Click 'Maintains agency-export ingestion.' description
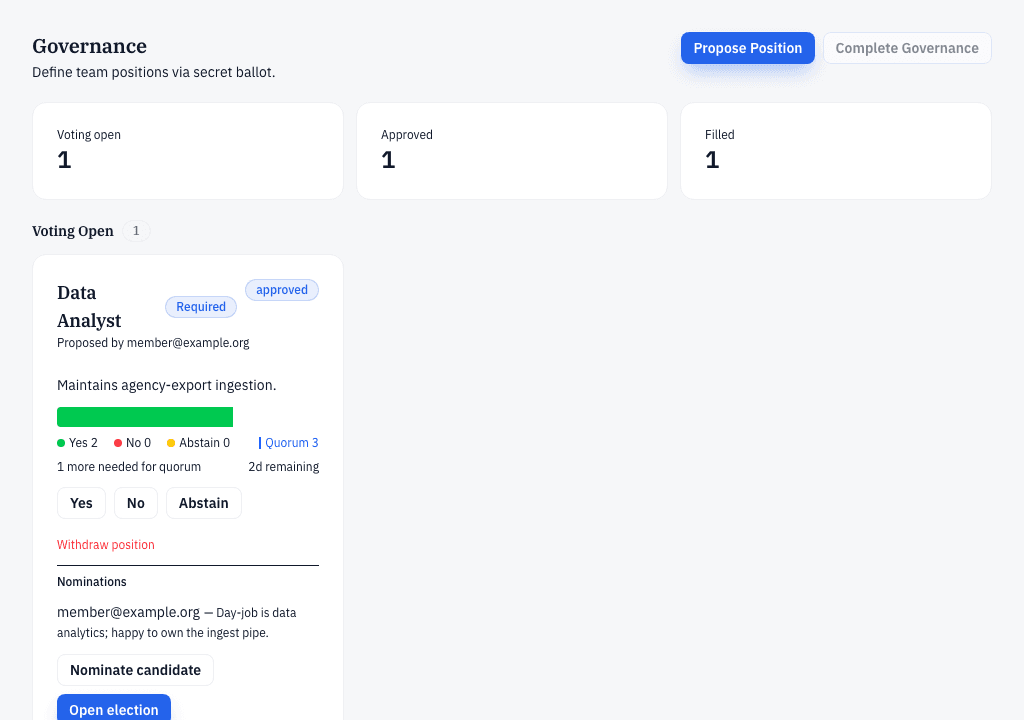 click(x=167, y=385)
